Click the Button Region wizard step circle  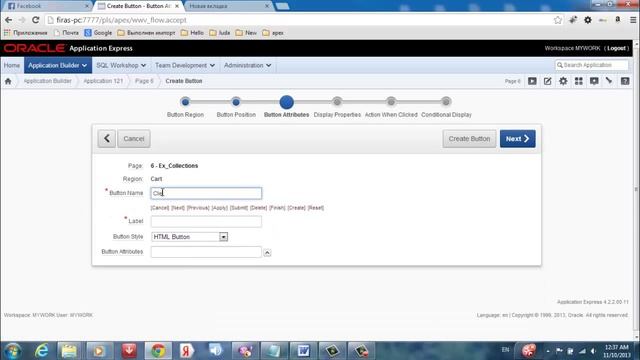[x=185, y=102]
